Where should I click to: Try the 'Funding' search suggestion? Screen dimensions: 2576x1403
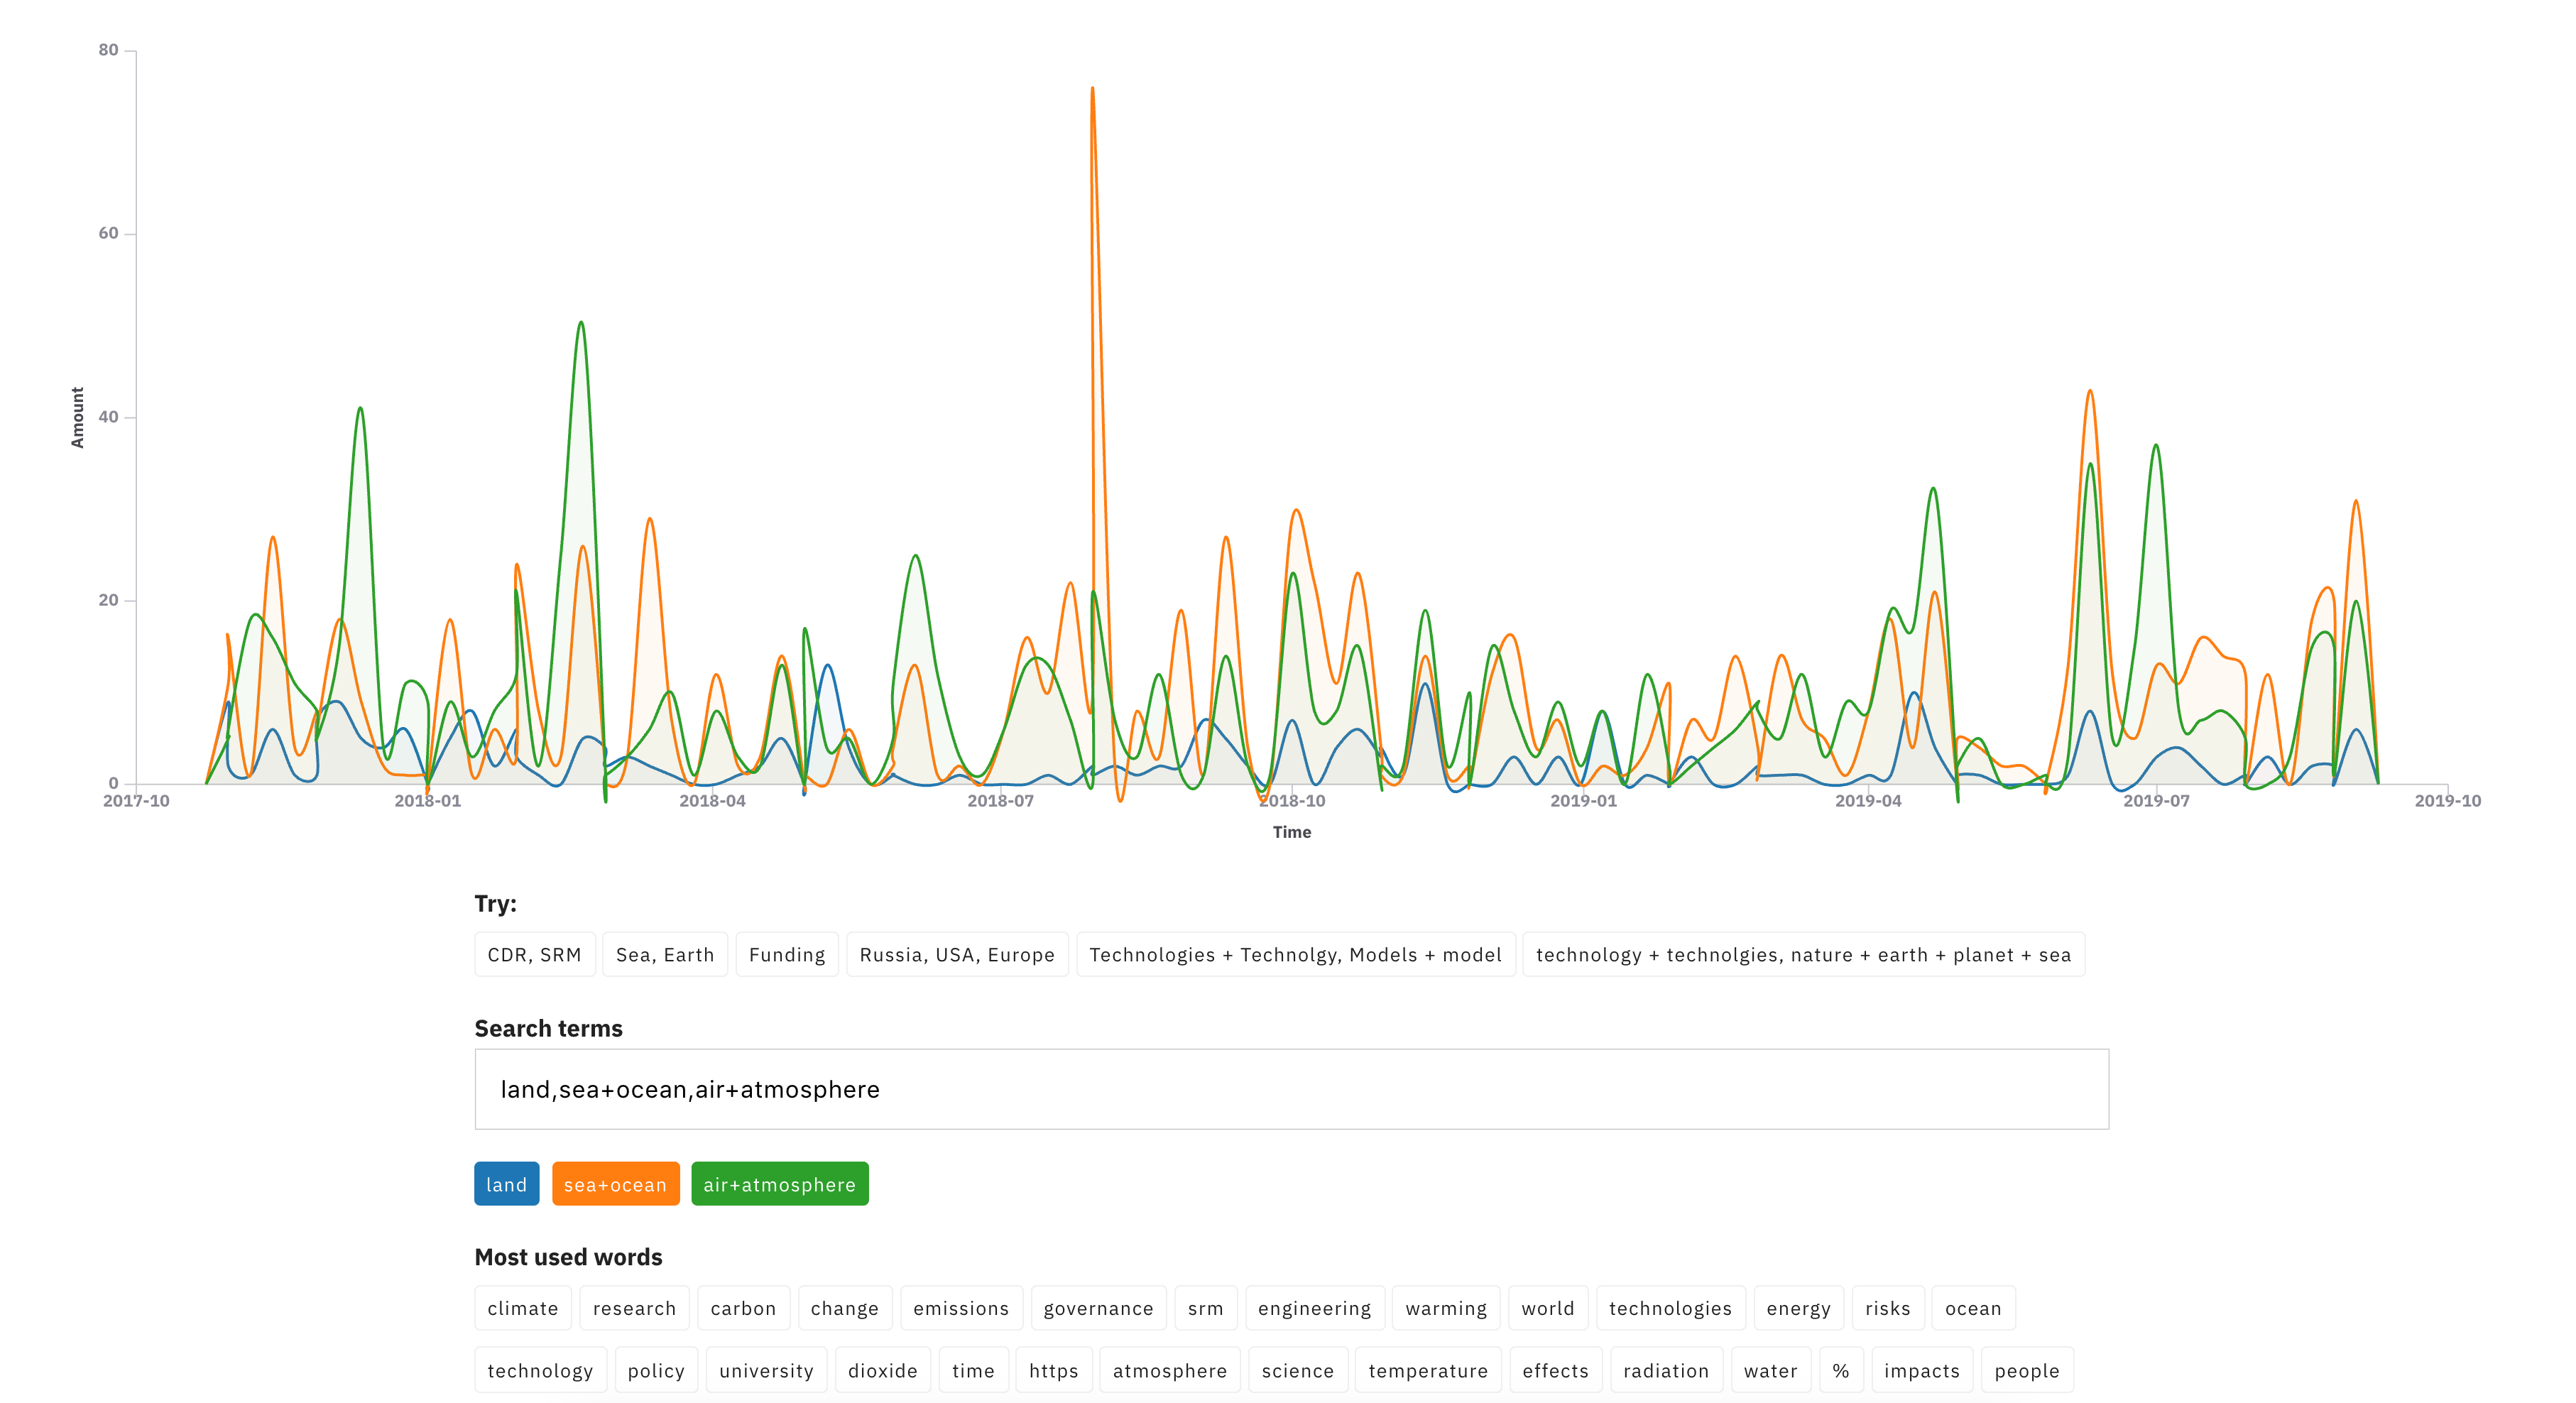[787, 955]
